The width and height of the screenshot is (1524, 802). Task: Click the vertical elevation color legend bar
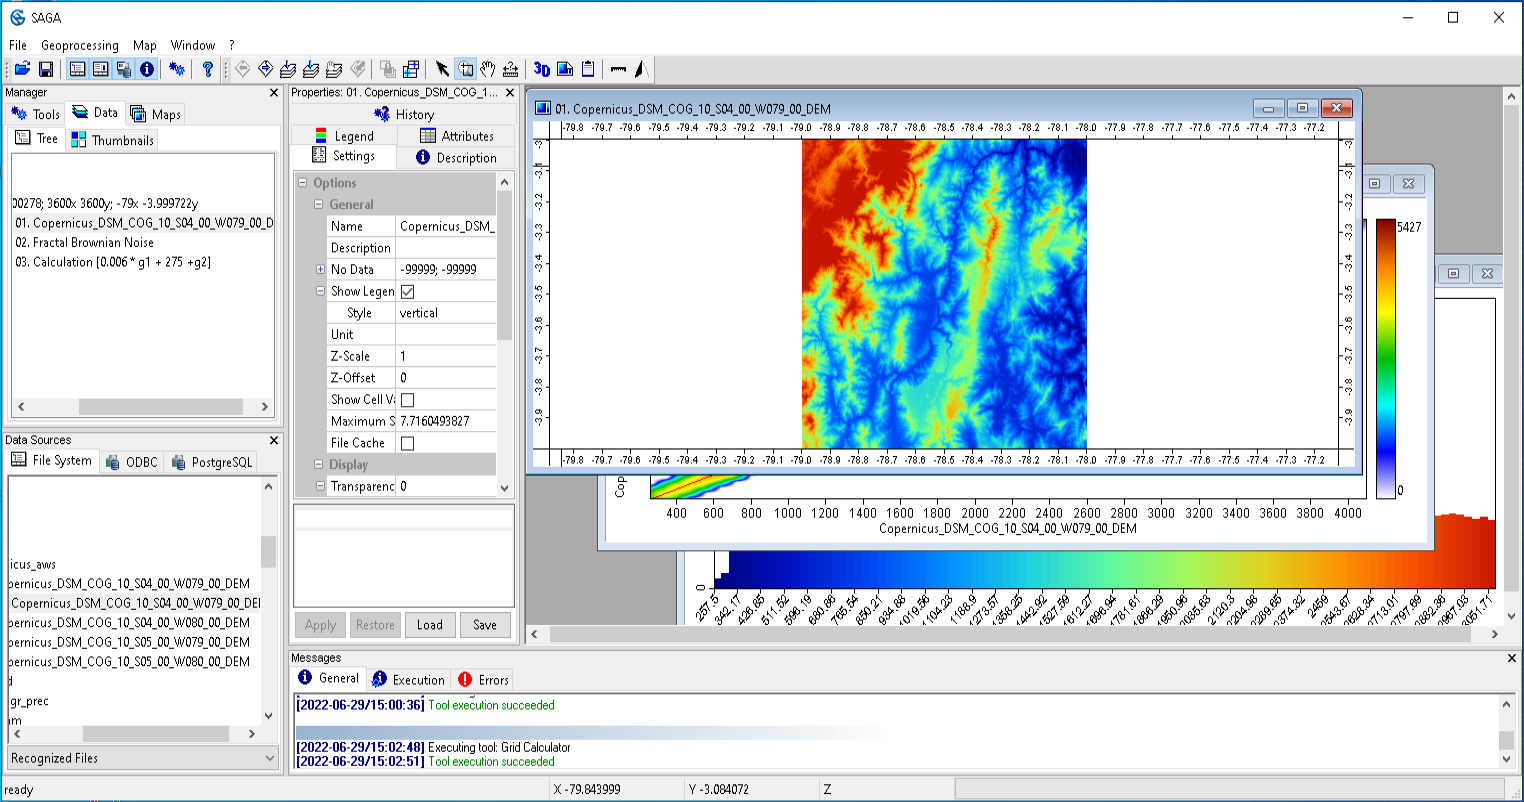[1385, 358]
